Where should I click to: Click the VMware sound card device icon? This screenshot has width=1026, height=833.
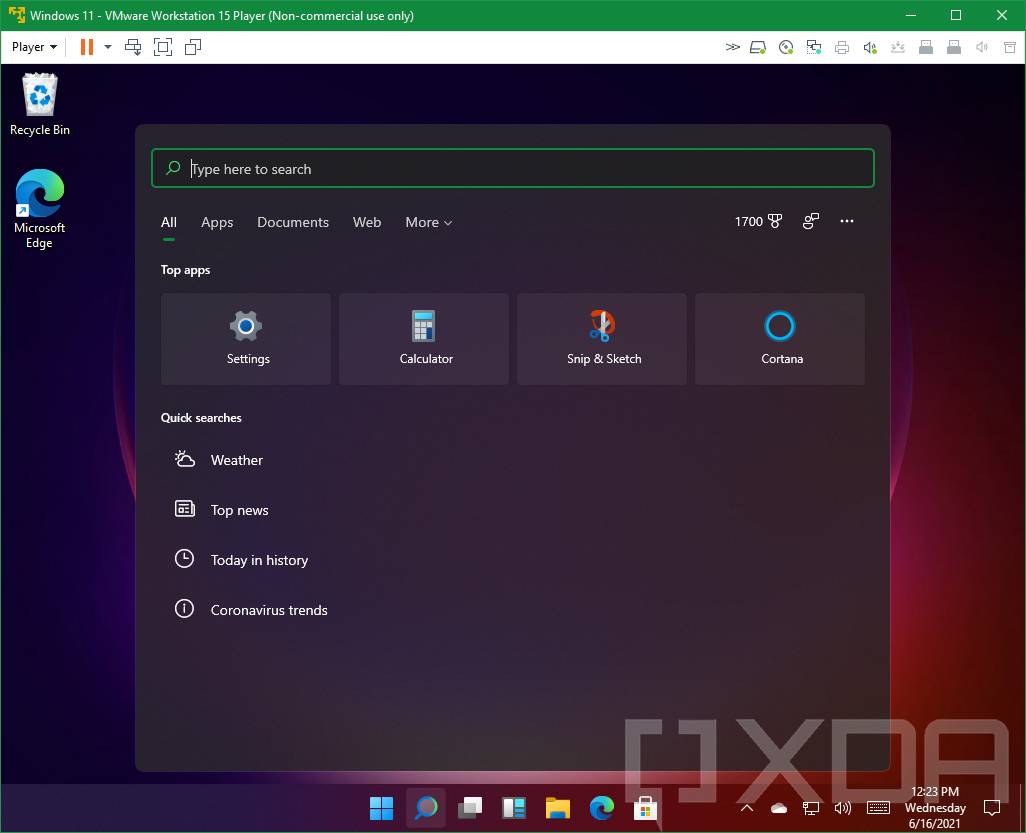(x=870, y=47)
